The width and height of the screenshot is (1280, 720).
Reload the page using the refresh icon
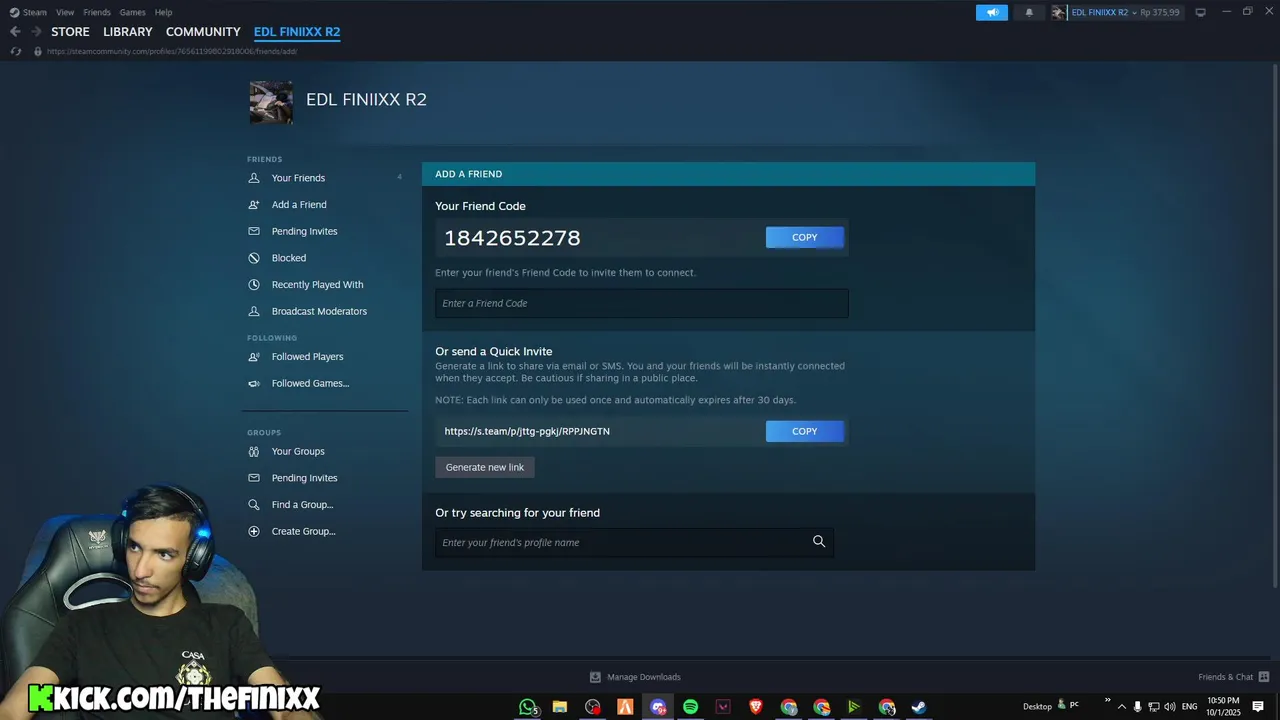pyautogui.click(x=15, y=51)
